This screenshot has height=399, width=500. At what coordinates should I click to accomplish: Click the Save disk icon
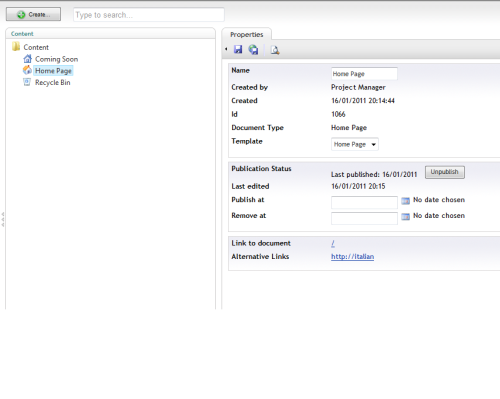point(238,50)
